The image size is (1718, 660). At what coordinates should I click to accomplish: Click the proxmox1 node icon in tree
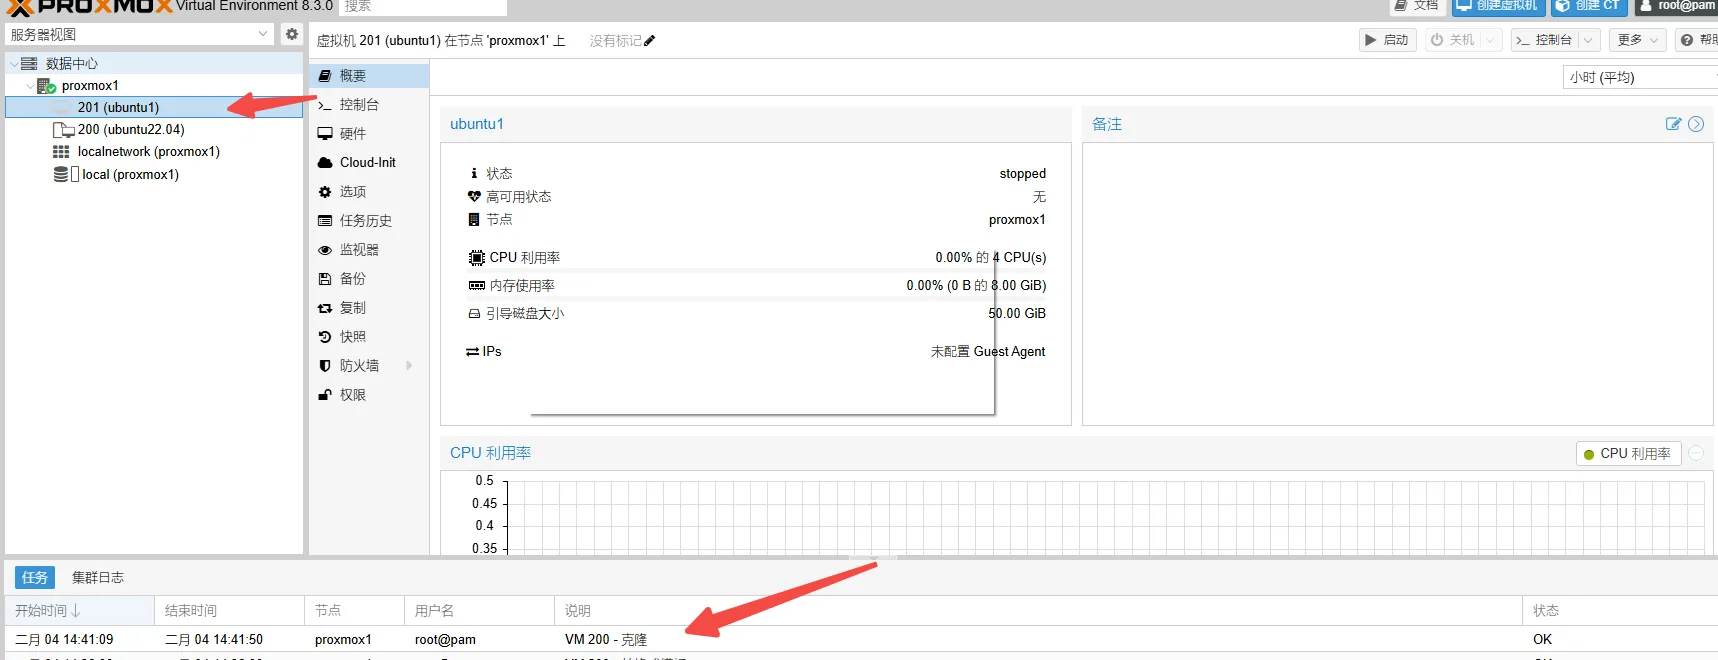pyautogui.click(x=46, y=86)
